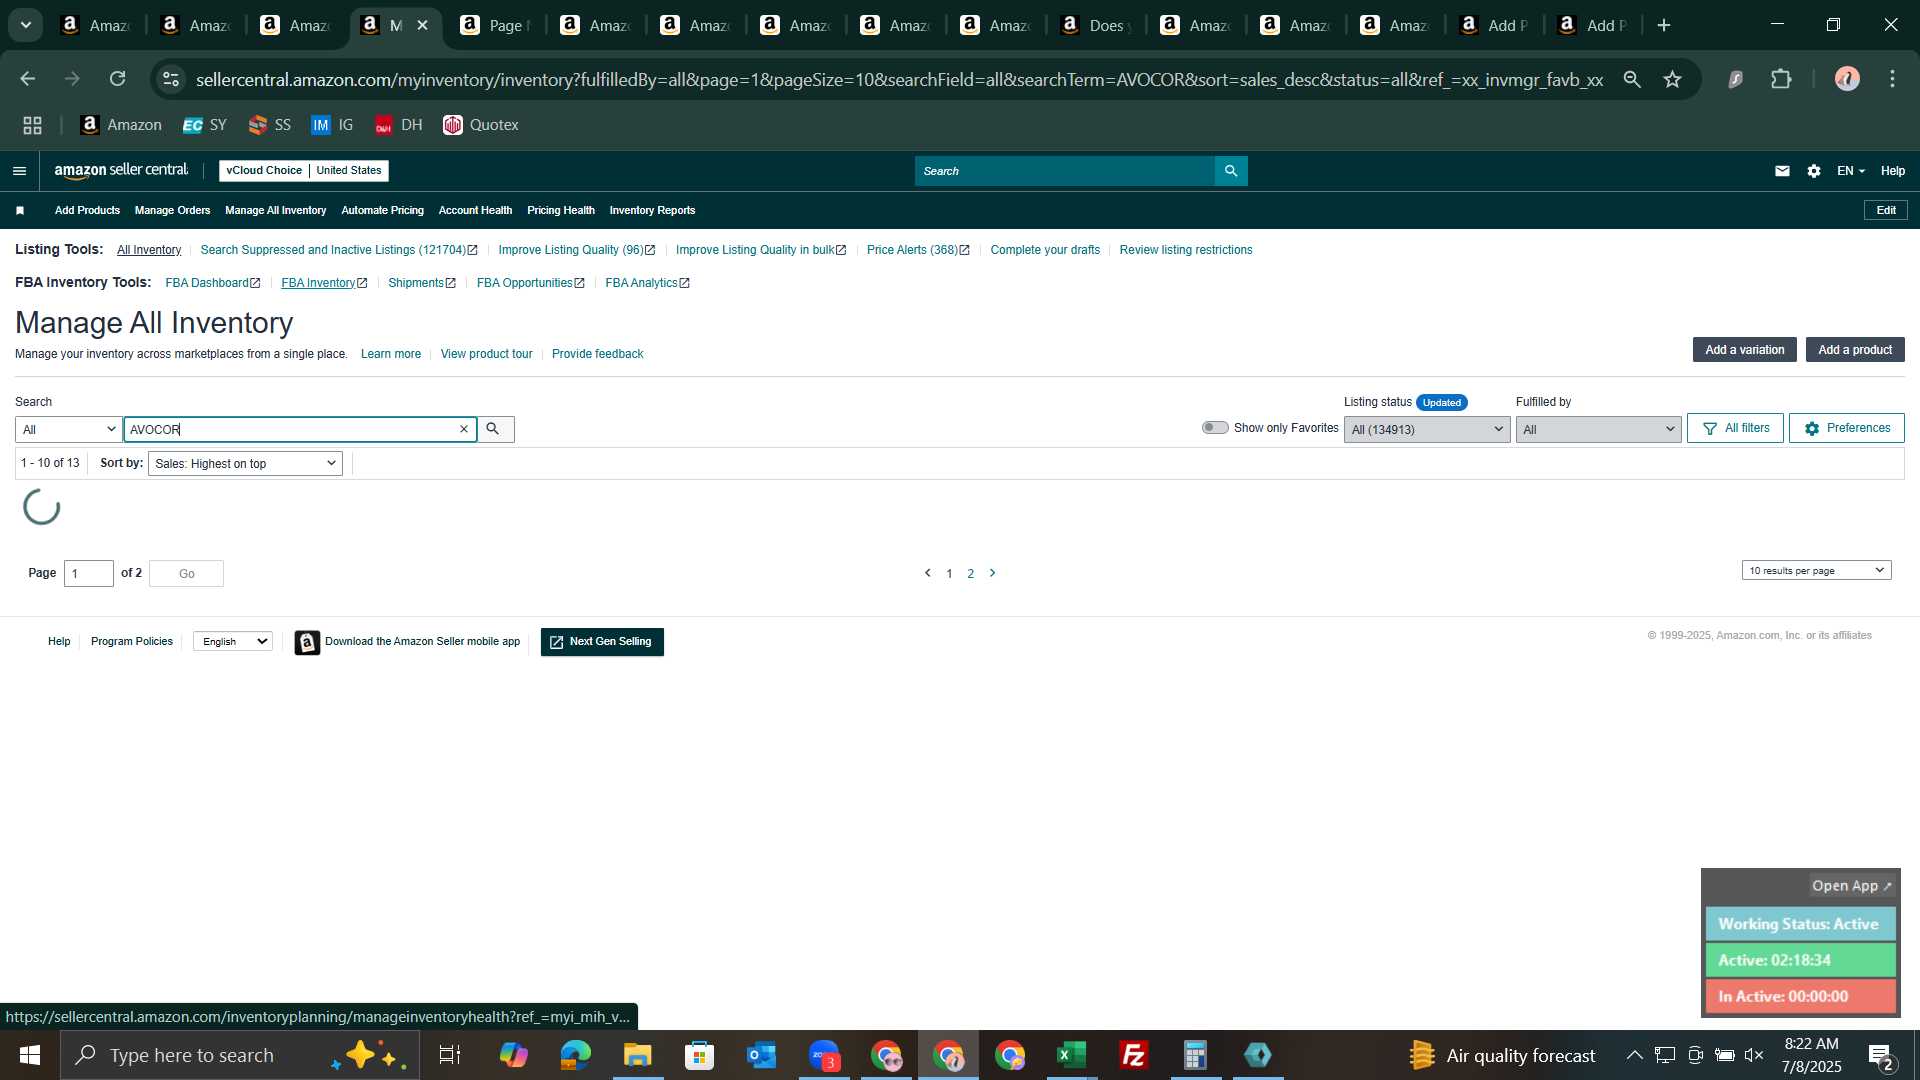Click the page number input field

pyautogui.click(x=89, y=574)
